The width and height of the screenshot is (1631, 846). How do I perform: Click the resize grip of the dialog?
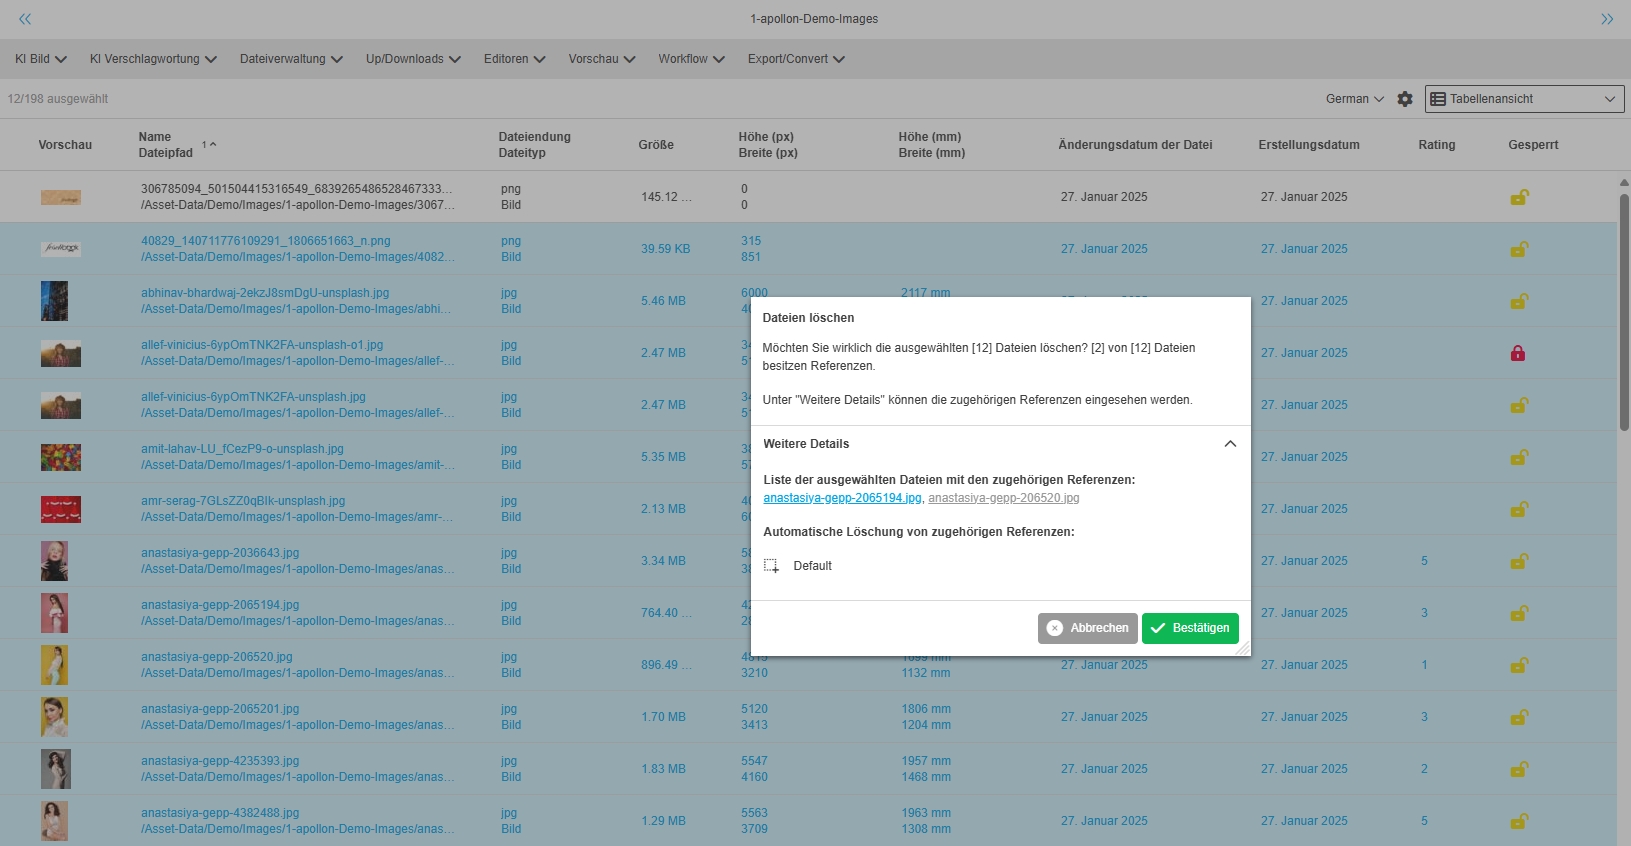click(1243, 649)
